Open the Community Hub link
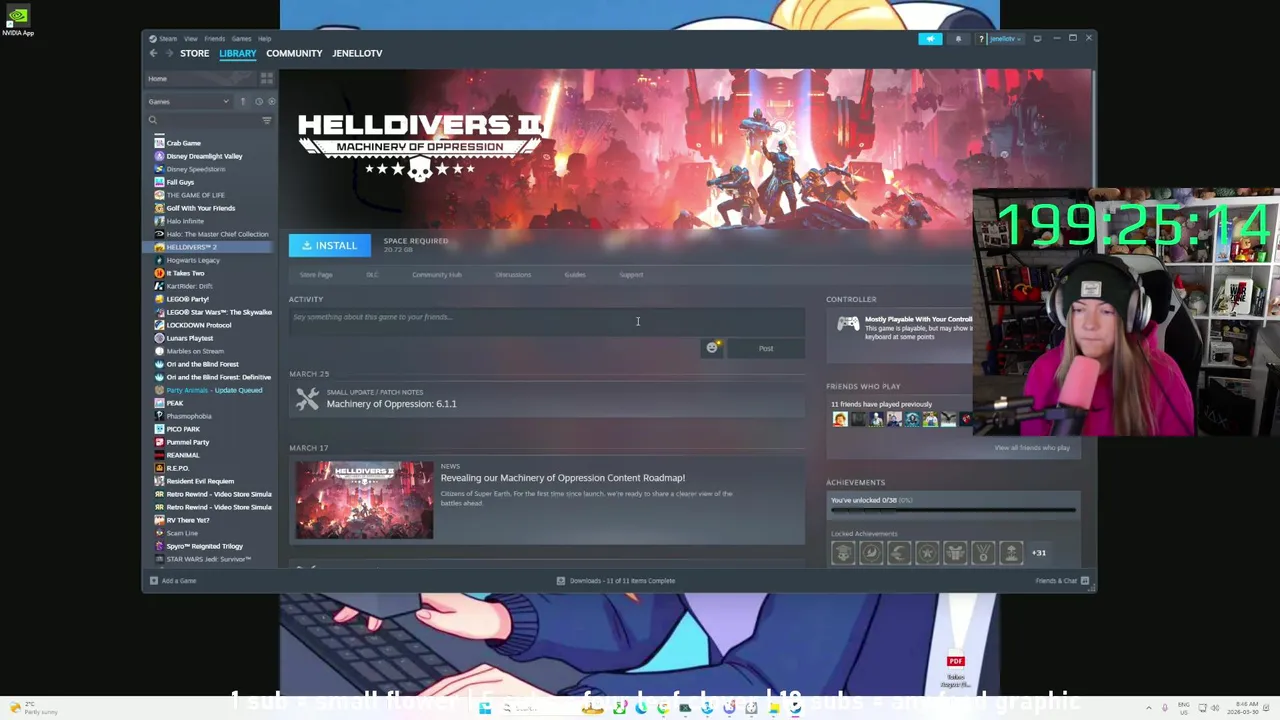 tap(437, 275)
